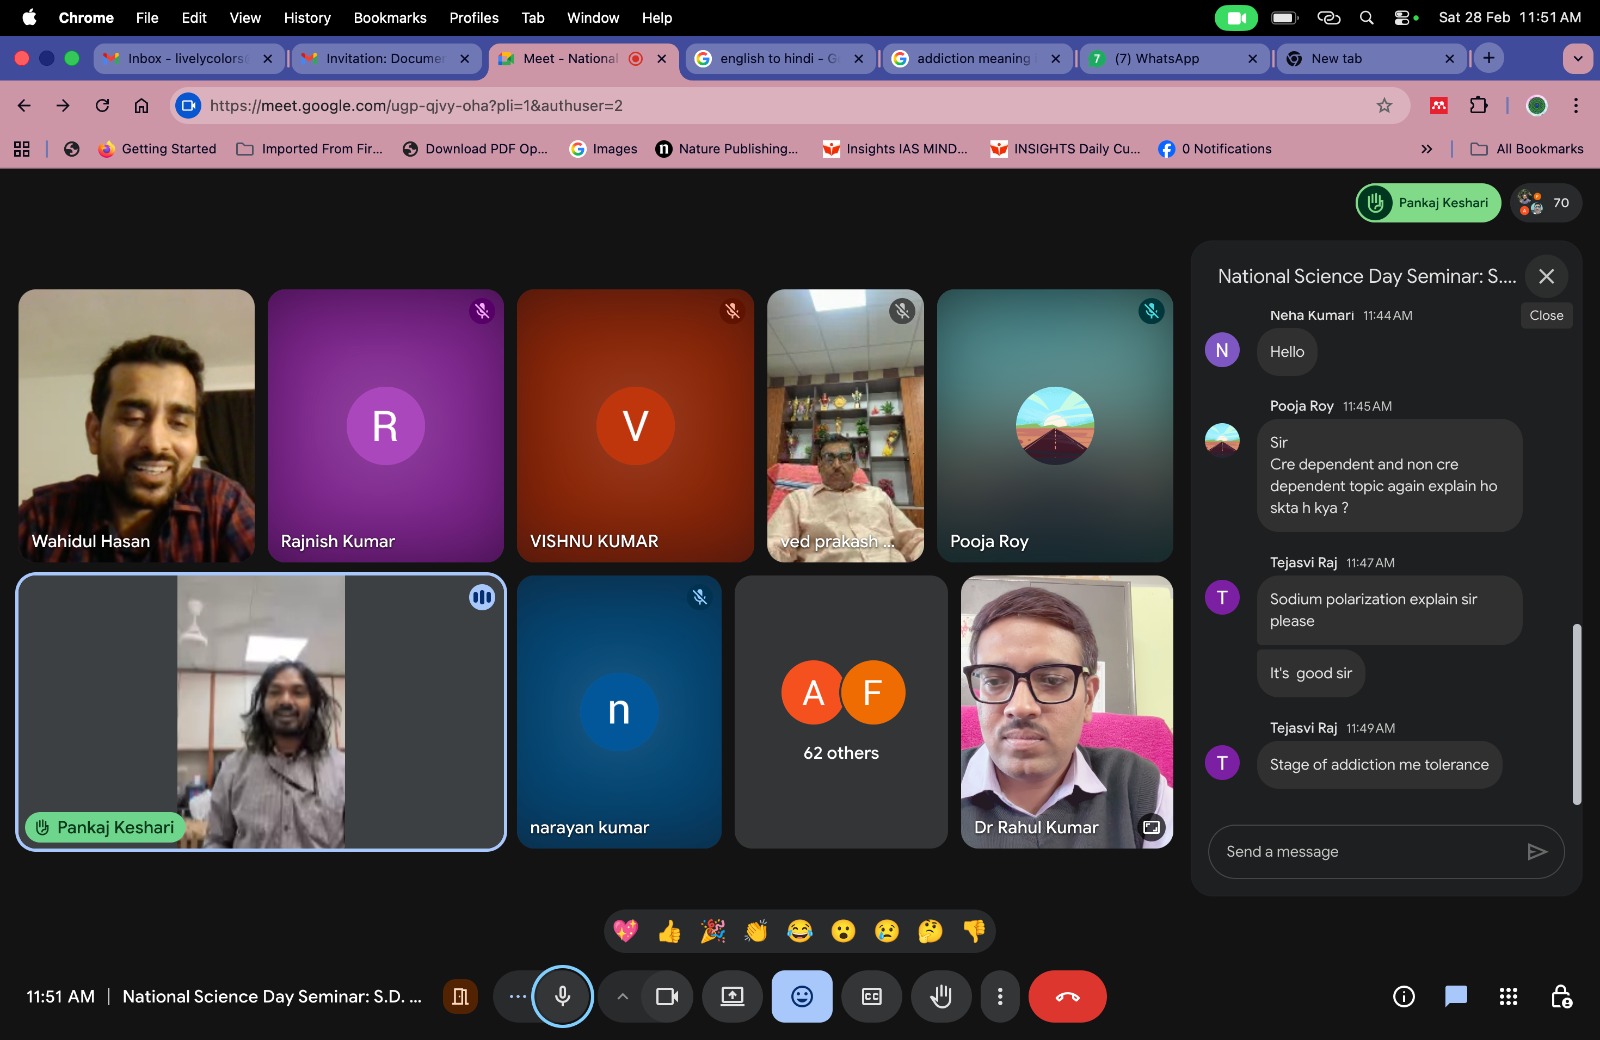This screenshot has height=1040, width=1600.
Task: Open the All Bookmarks folder
Action: click(1527, 149)
